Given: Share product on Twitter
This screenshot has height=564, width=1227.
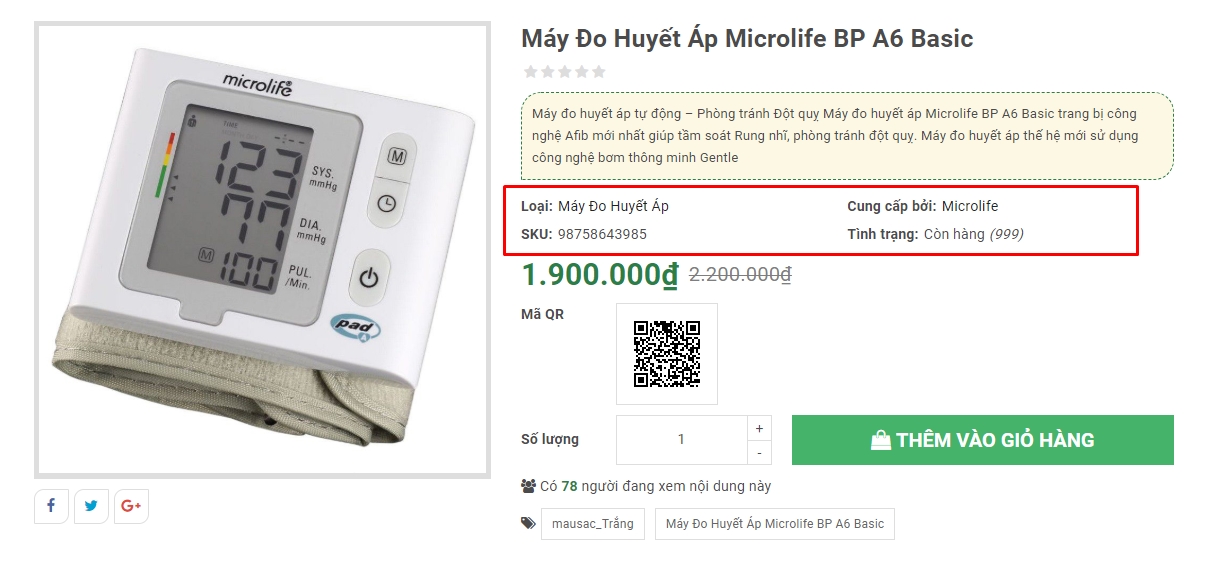Looking at the screenshot, I should (x=91, y=506).
